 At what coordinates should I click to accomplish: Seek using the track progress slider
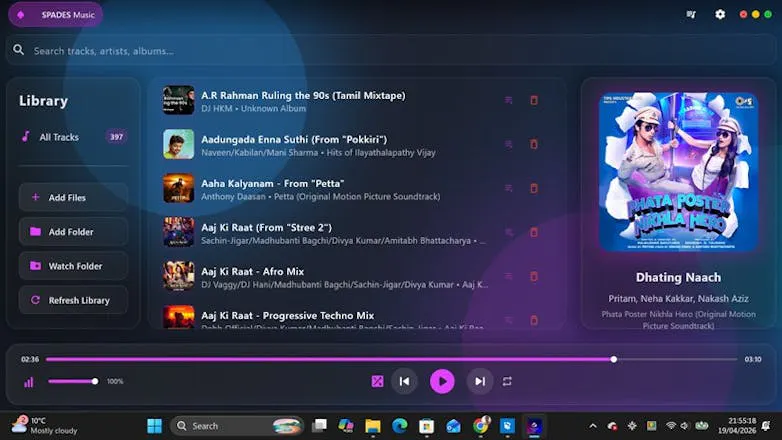click(x=391, y=359)
